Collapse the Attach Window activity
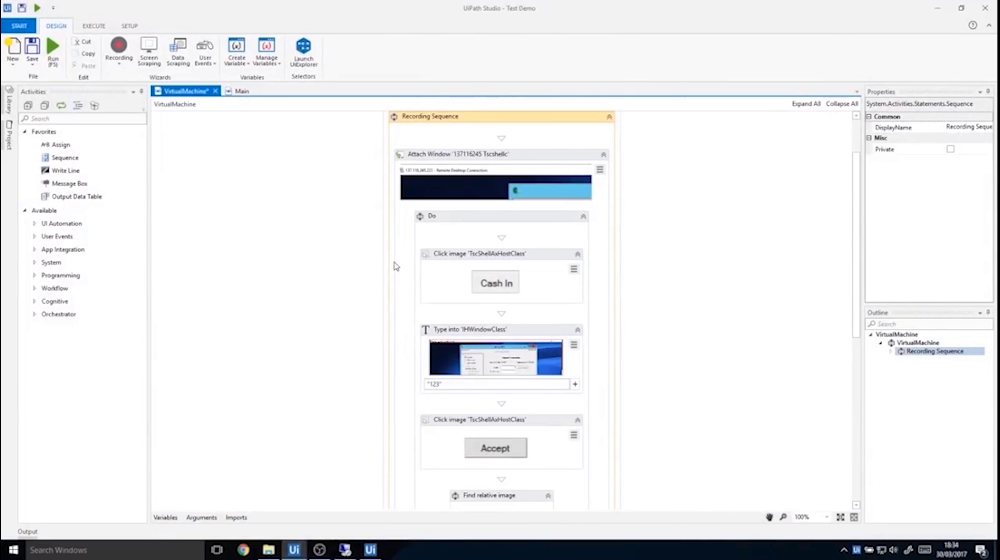This screenshot has height=560, width=1000. click(x=603, y=154)
